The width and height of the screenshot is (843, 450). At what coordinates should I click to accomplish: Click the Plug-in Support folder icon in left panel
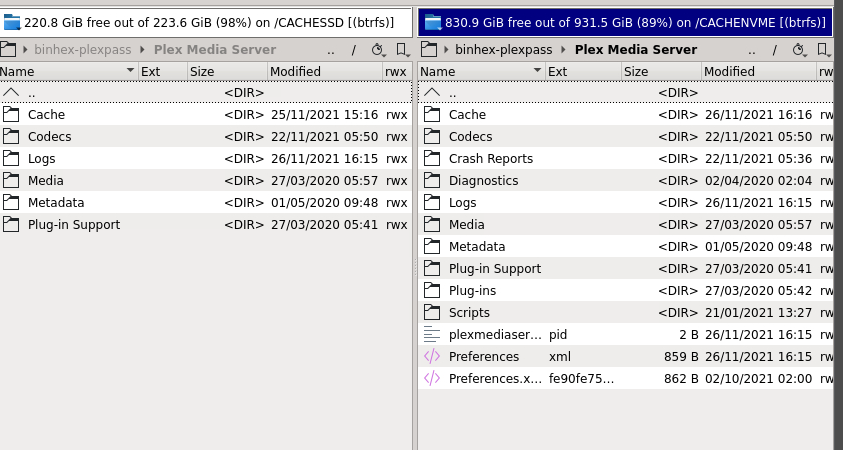(x=11, y=224)
